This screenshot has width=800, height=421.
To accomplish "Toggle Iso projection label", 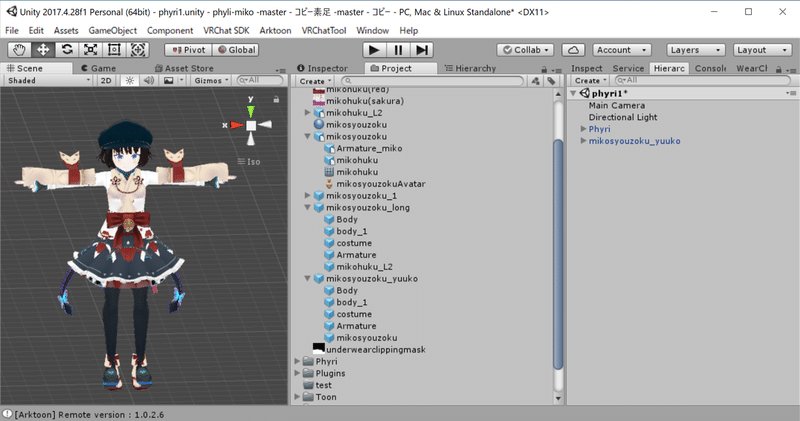I will tap(249, 162).
